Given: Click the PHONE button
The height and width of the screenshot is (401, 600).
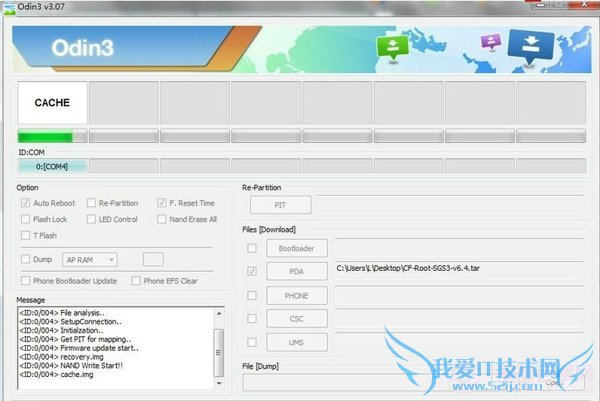Looking at the screenshot, I should click(297, 295).
